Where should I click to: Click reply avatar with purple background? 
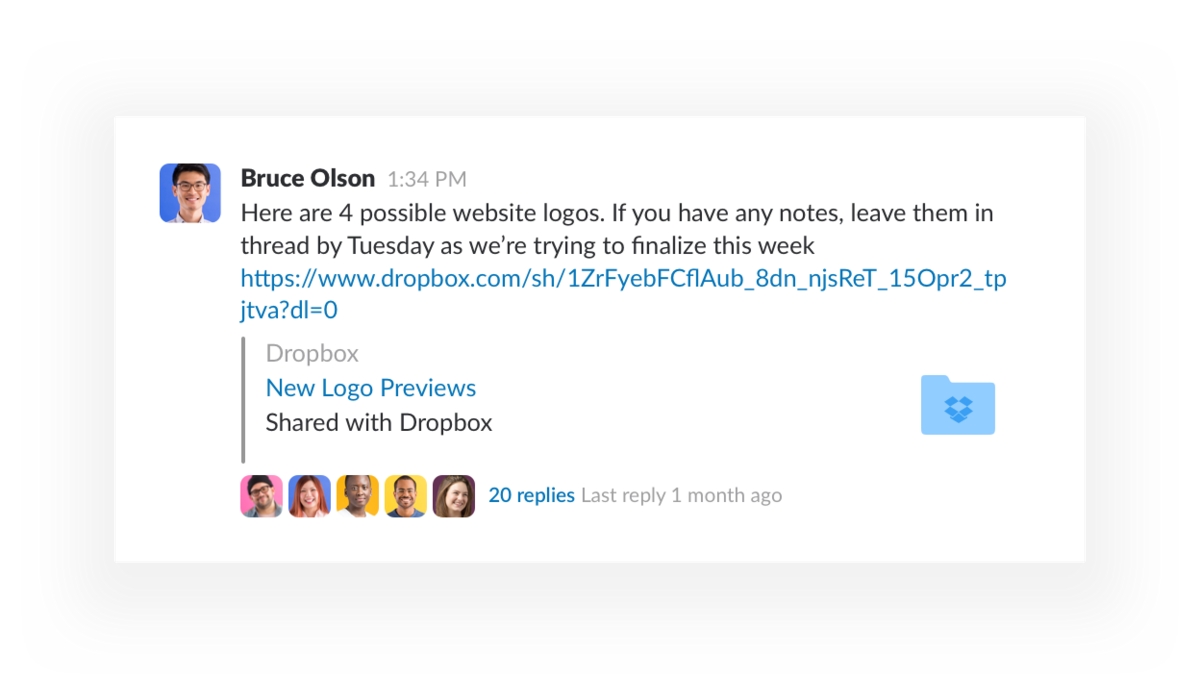click(454, 496)
